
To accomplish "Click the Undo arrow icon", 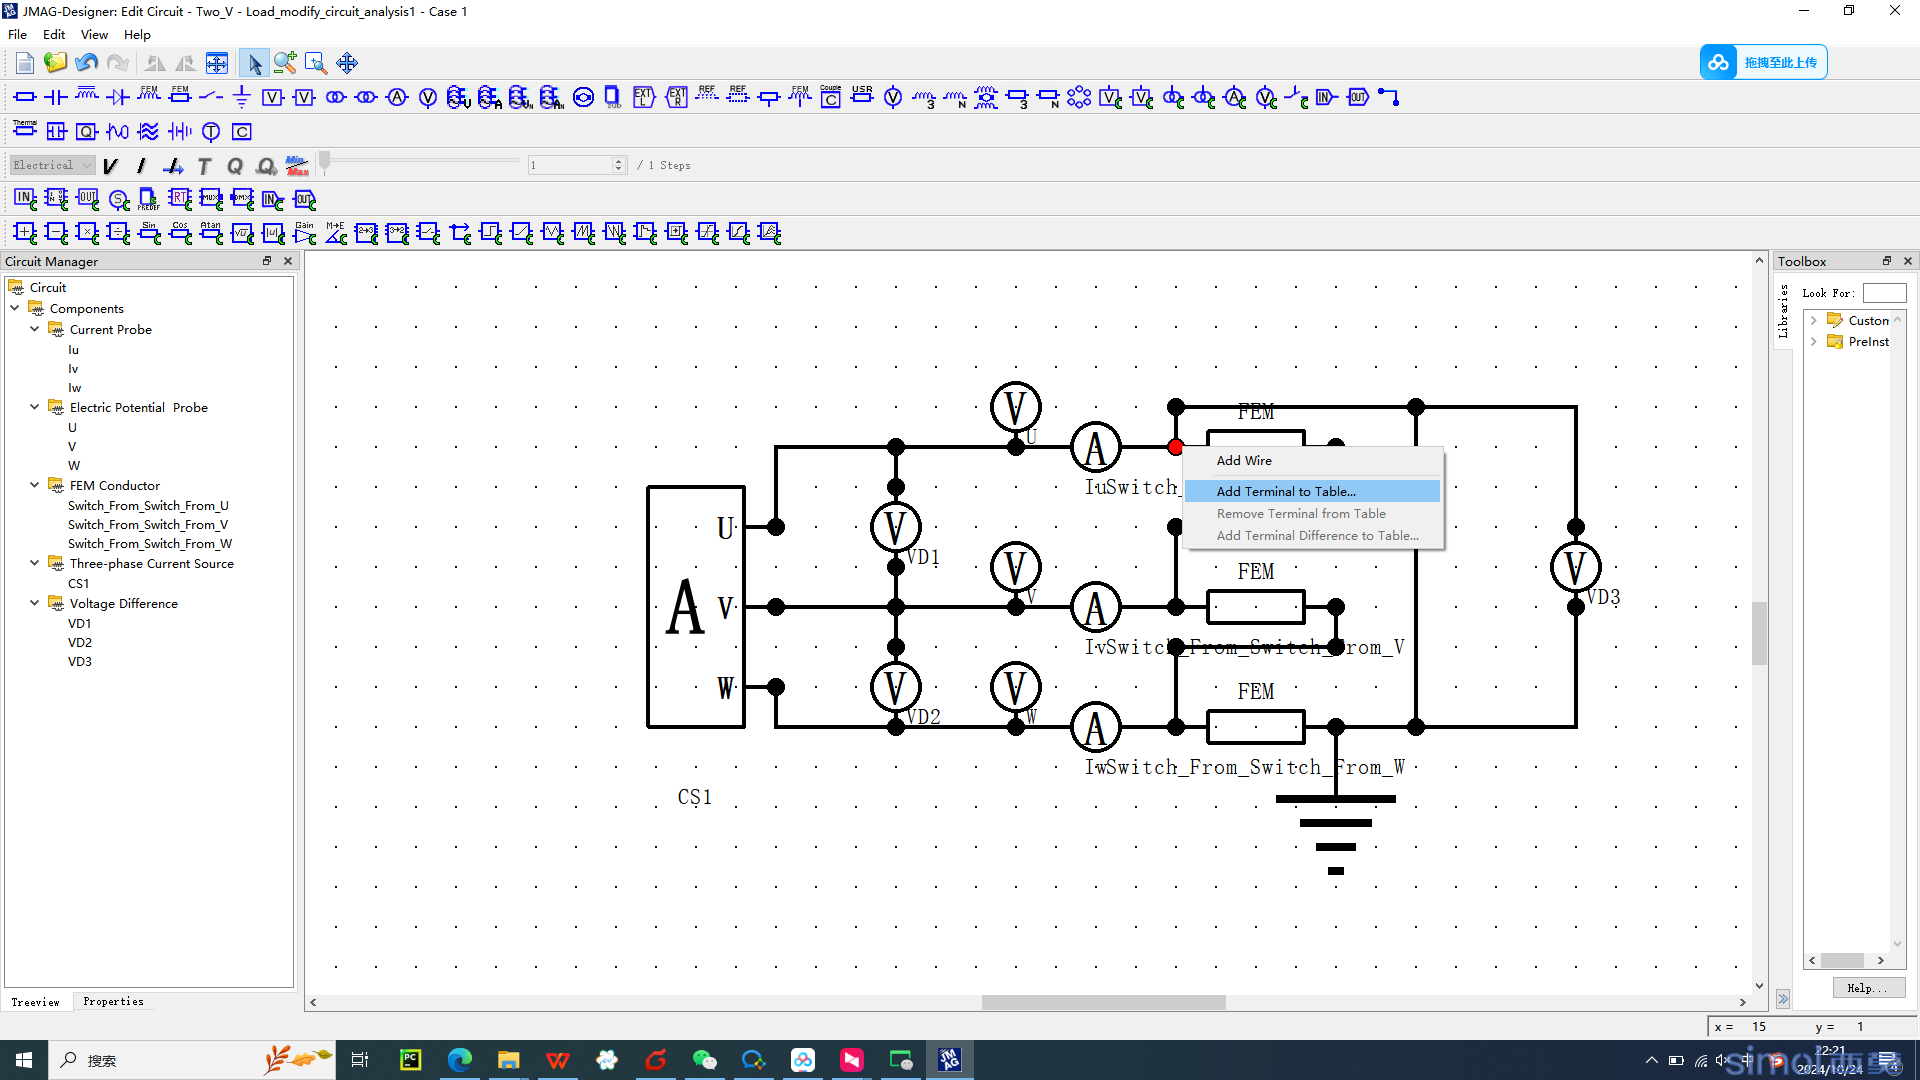I will (87, 63).
